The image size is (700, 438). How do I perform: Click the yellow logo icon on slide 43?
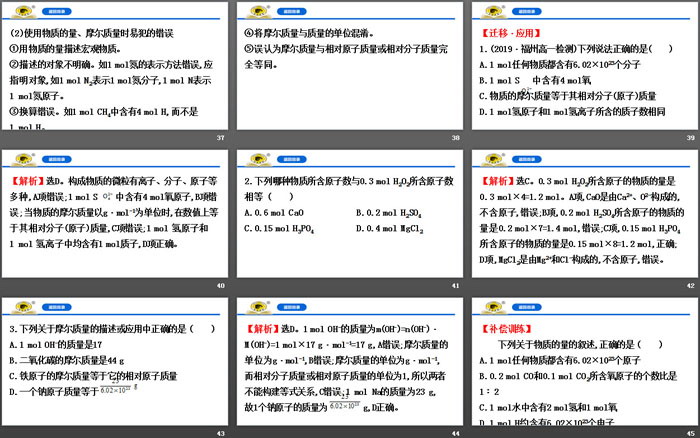coord(24,307)
